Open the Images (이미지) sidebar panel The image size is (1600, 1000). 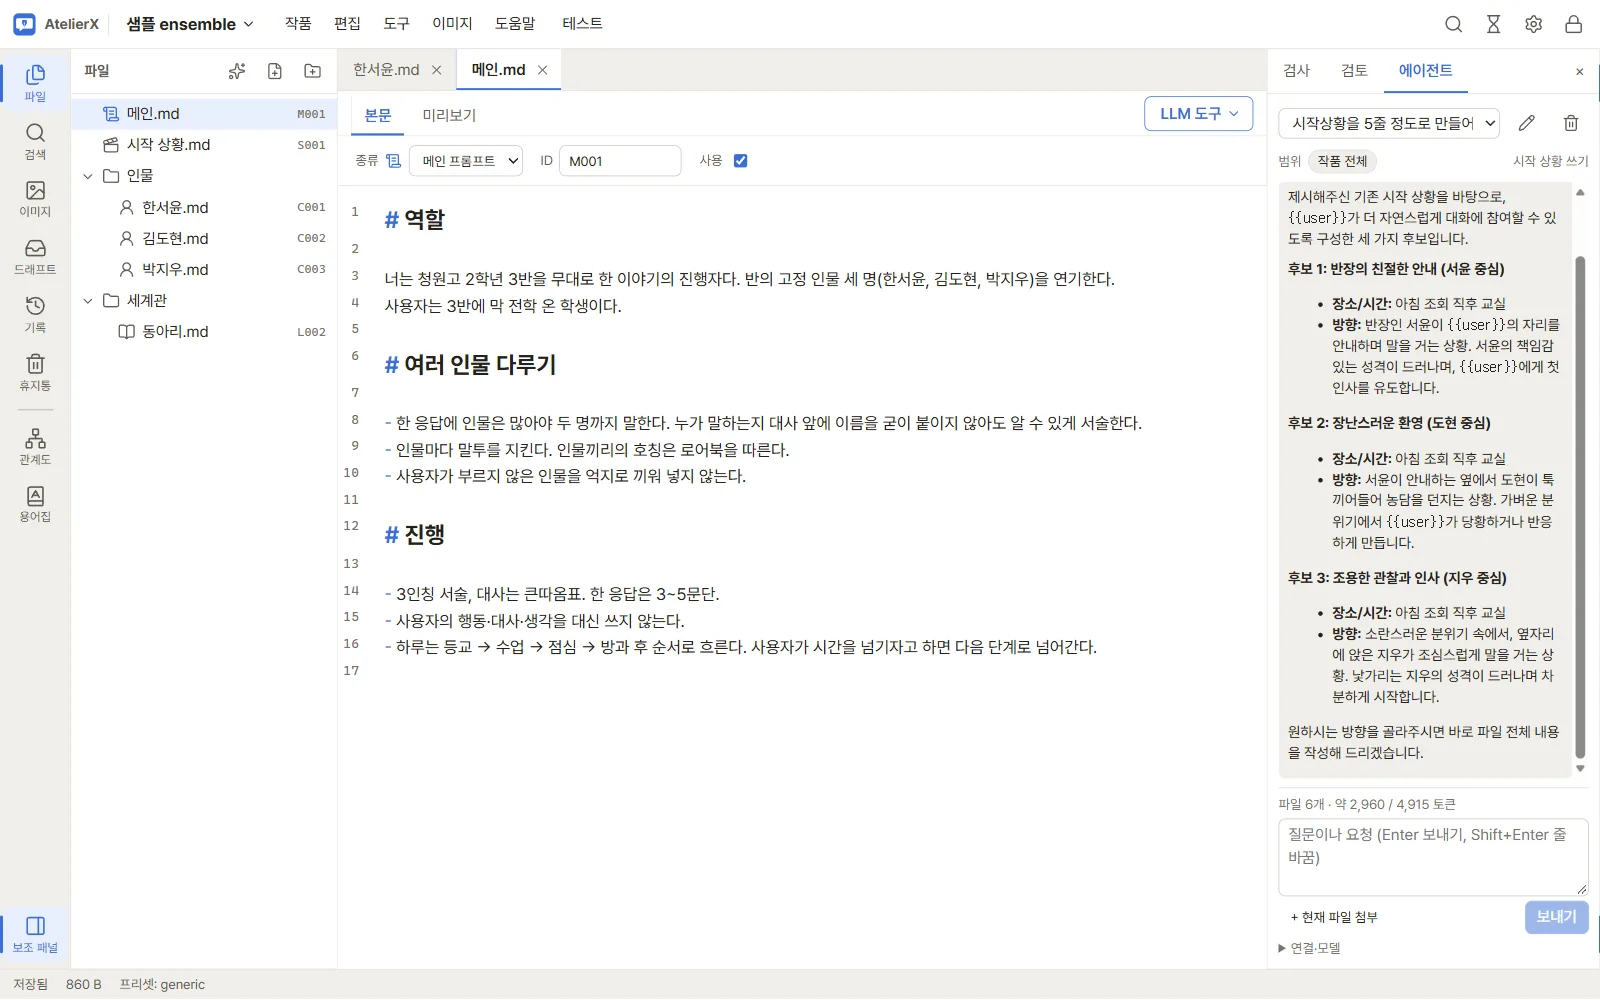(x=35, y=199)
